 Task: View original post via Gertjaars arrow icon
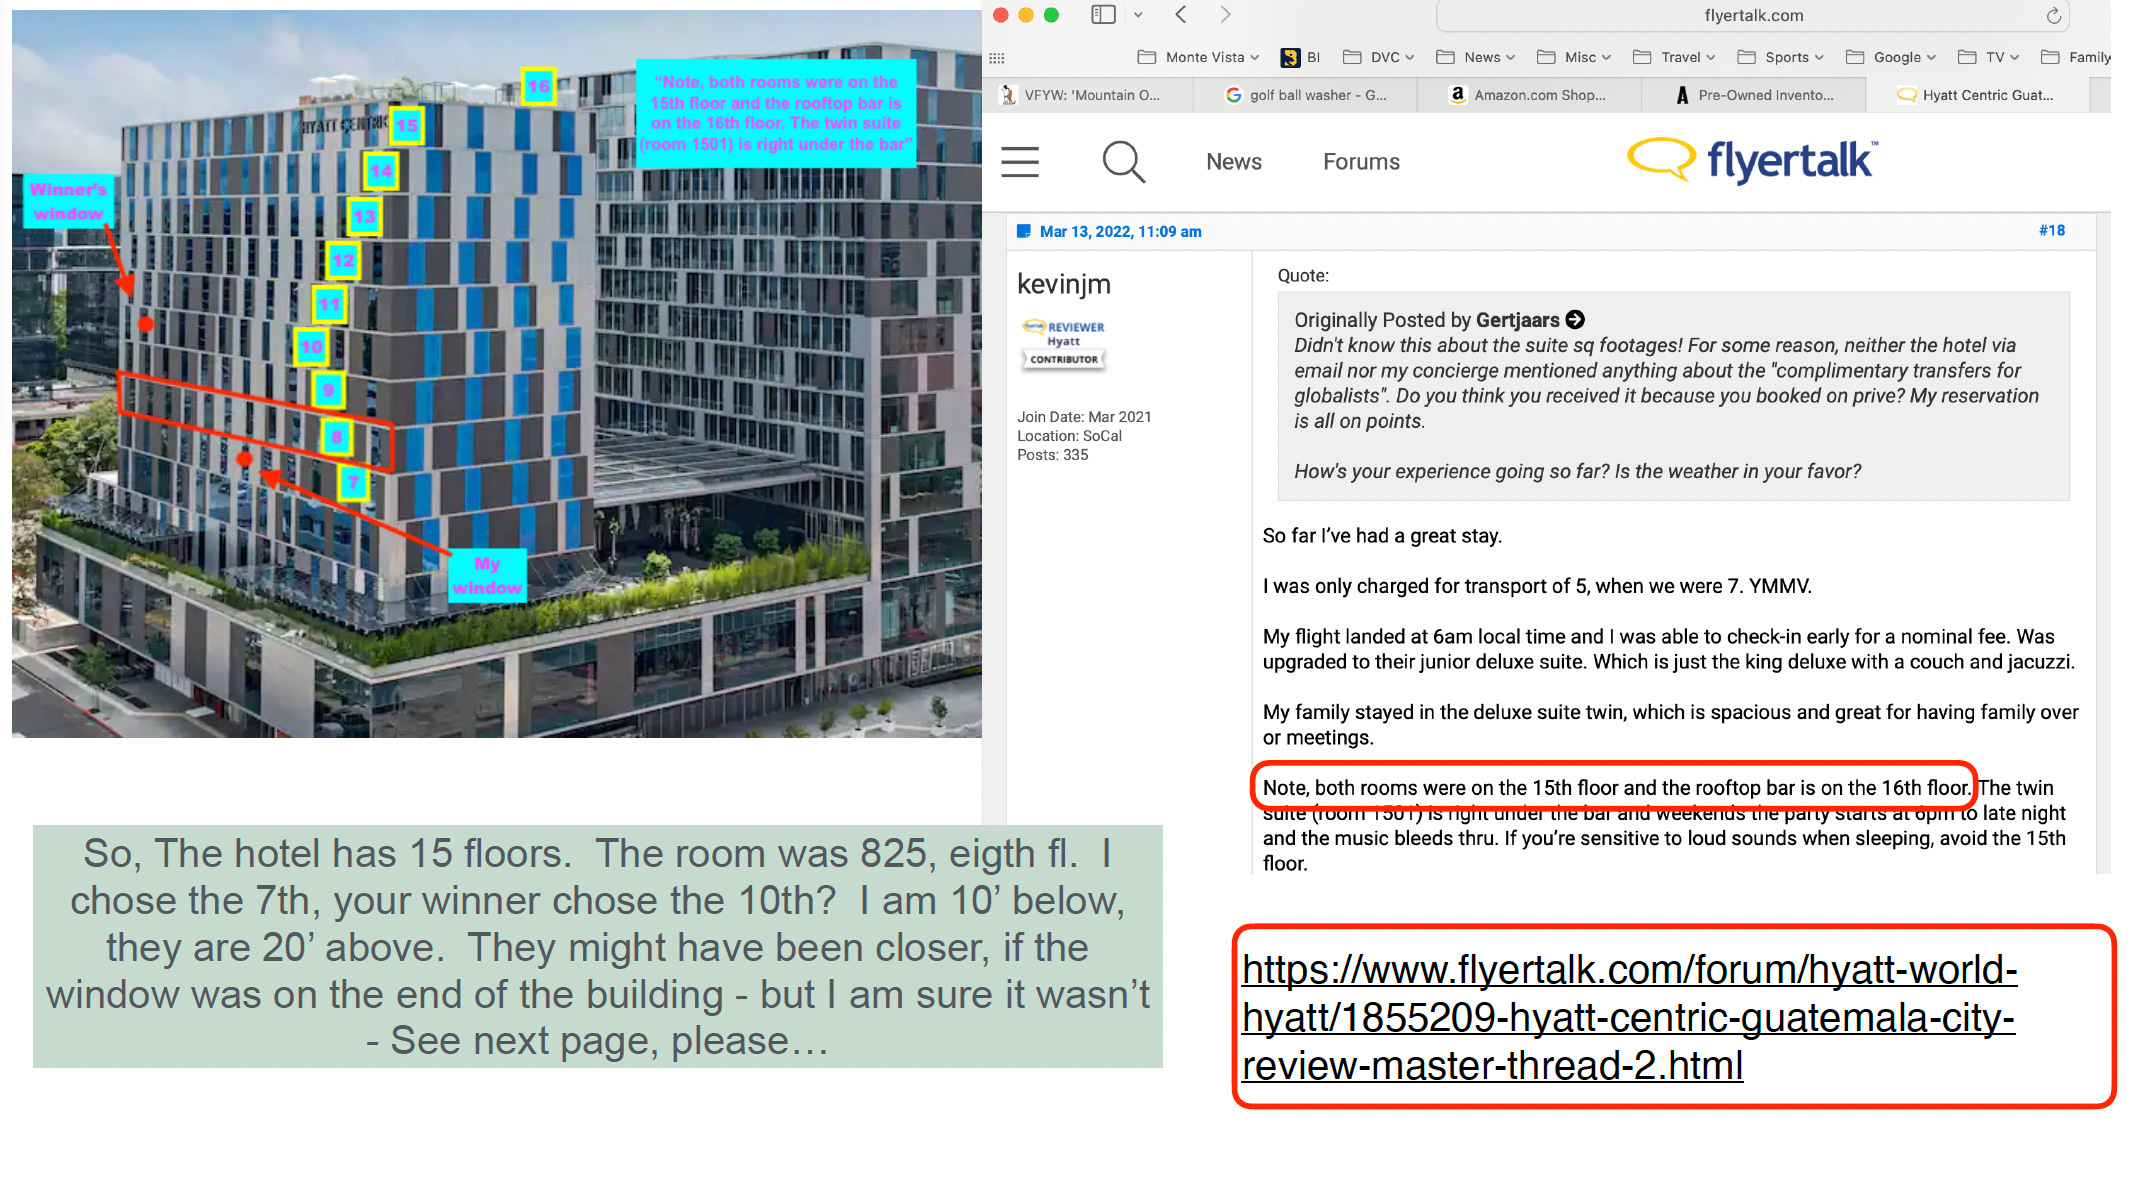point(1575,320)
